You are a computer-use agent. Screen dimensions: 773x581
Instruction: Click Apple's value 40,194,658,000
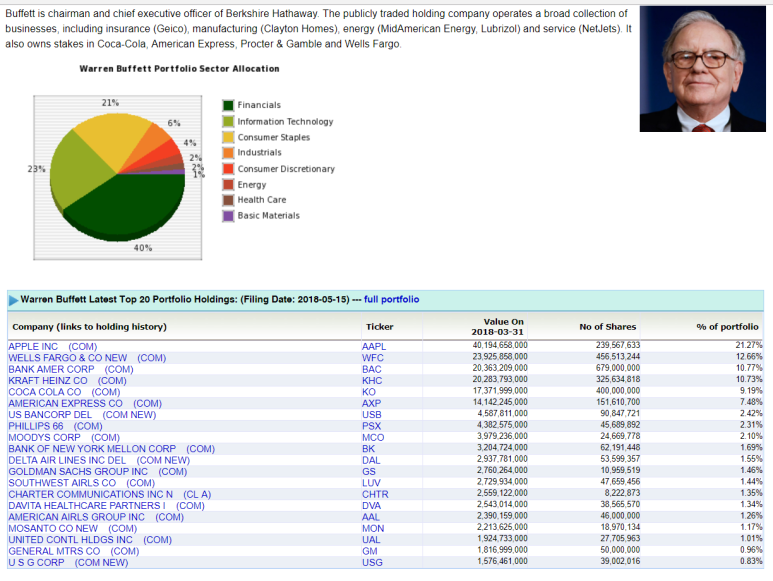(x=500, y=345)
